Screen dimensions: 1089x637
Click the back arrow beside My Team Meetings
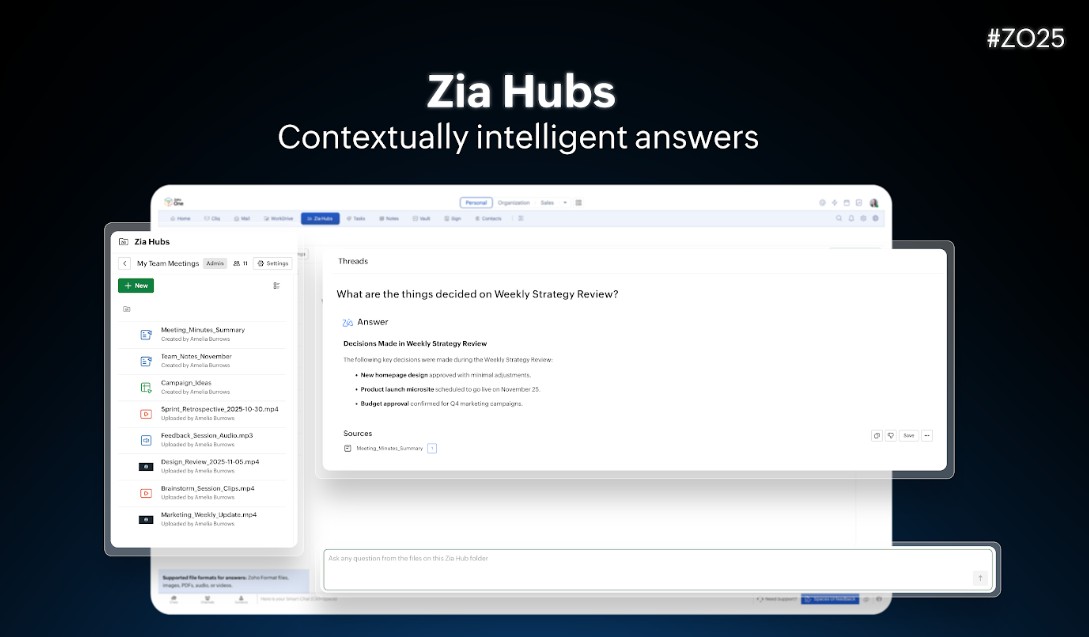pyautogui.click(x=125, y=264)
